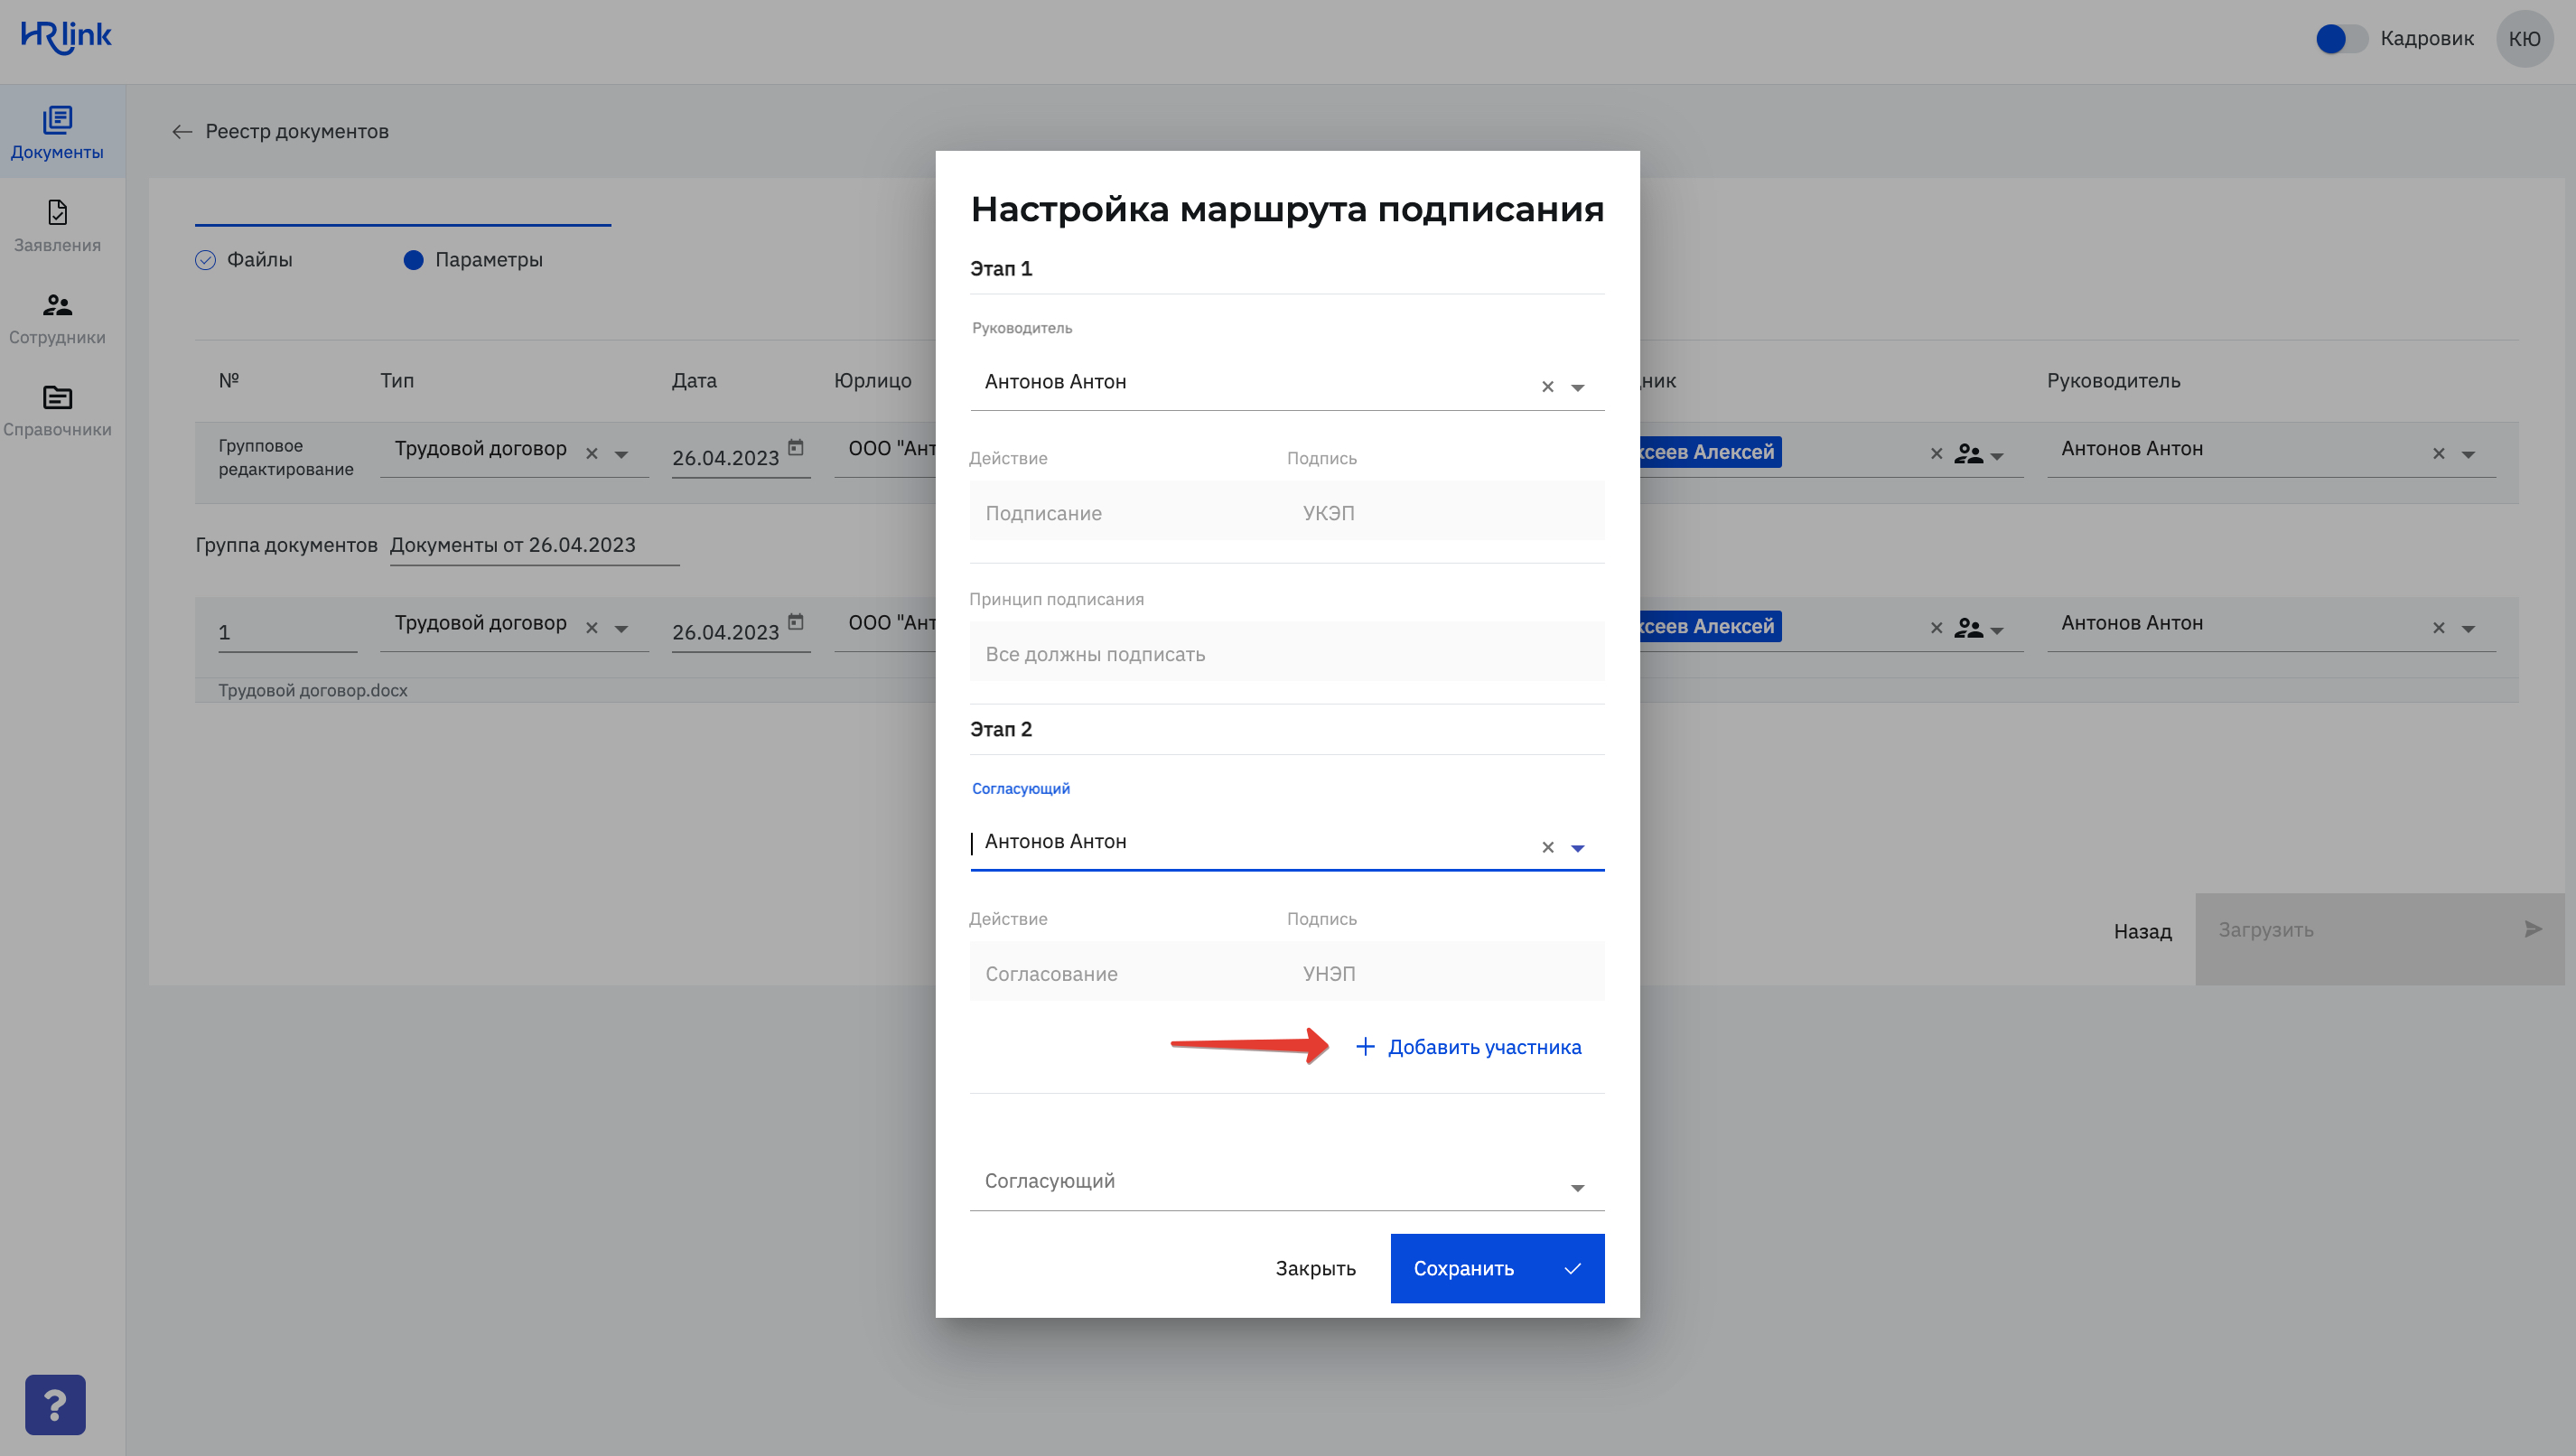Screen dimensions: 2576x1456
Task: Click the Дата column header
Action: [693, 381]
